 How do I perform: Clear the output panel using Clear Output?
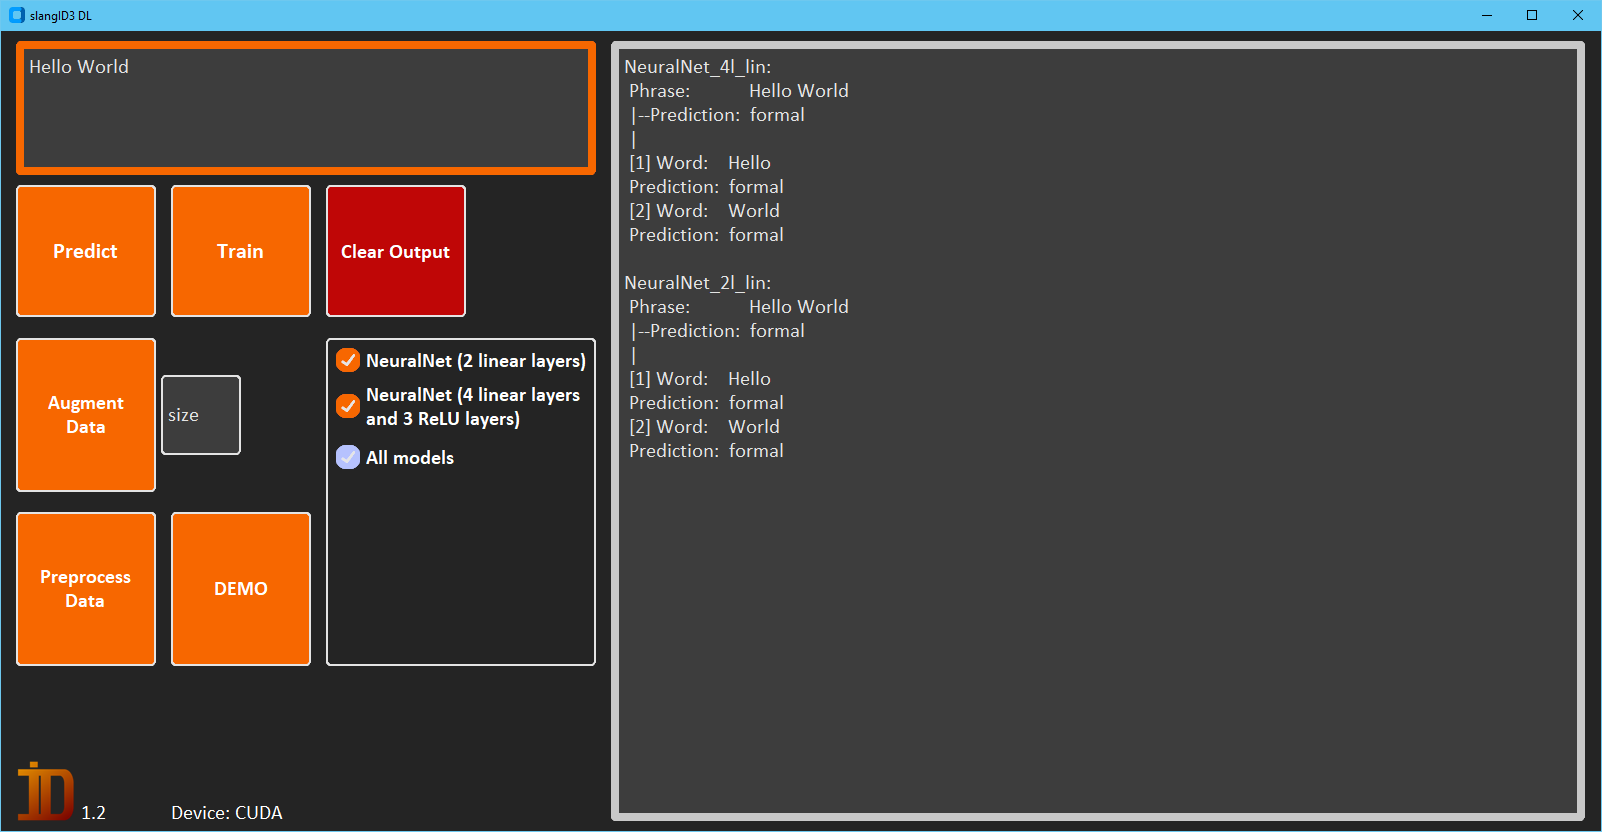click(396, 251)
